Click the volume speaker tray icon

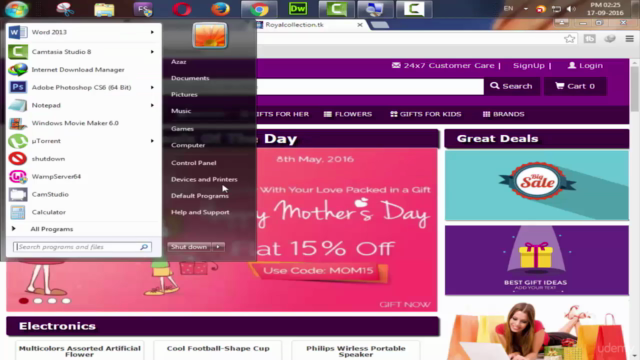(x=571, y=9)
